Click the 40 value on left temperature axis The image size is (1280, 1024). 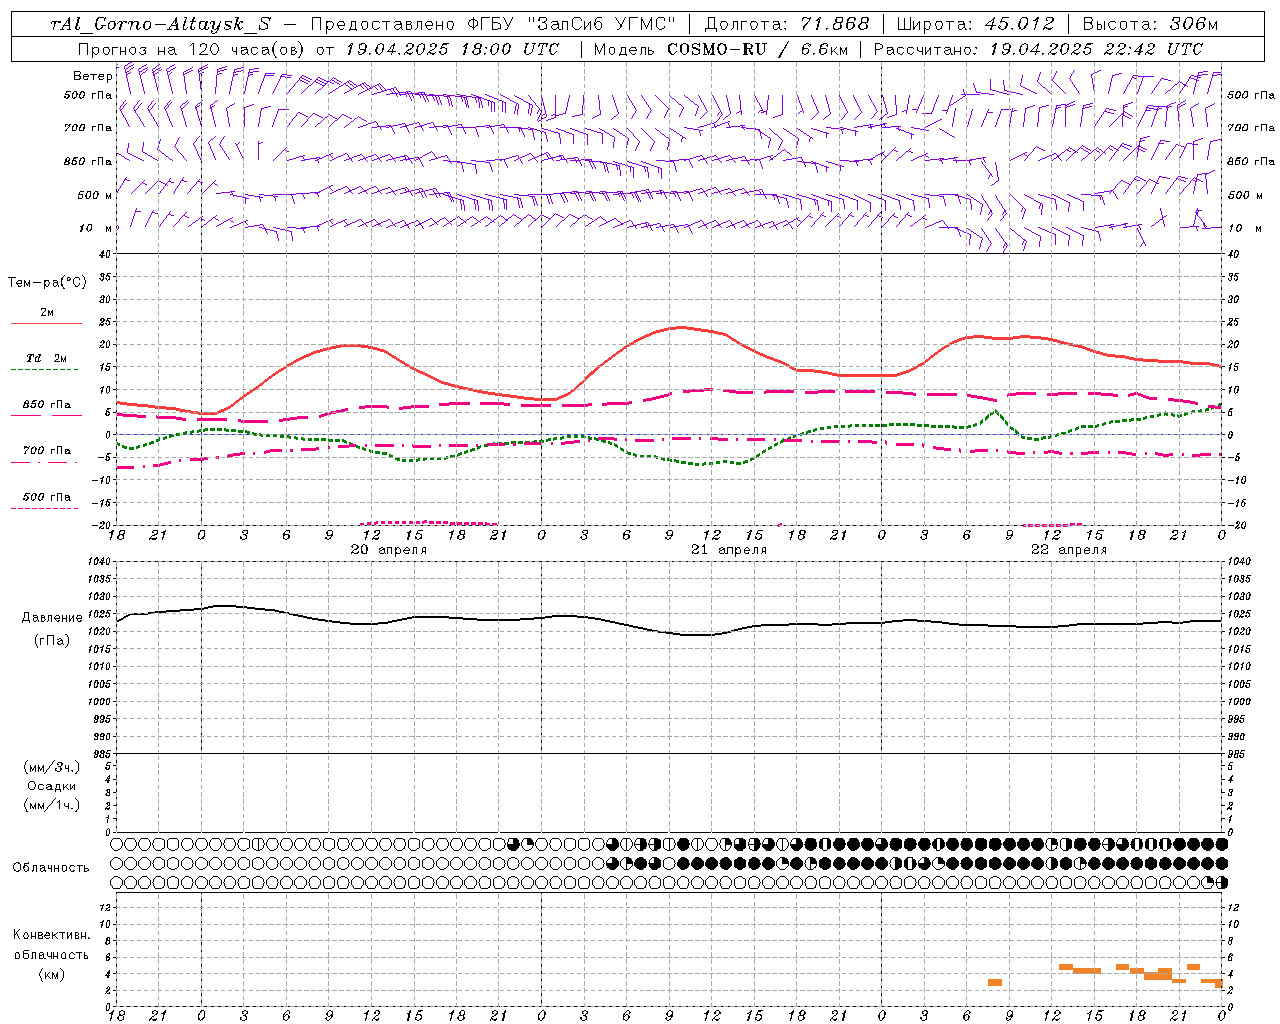coord(104,255)
